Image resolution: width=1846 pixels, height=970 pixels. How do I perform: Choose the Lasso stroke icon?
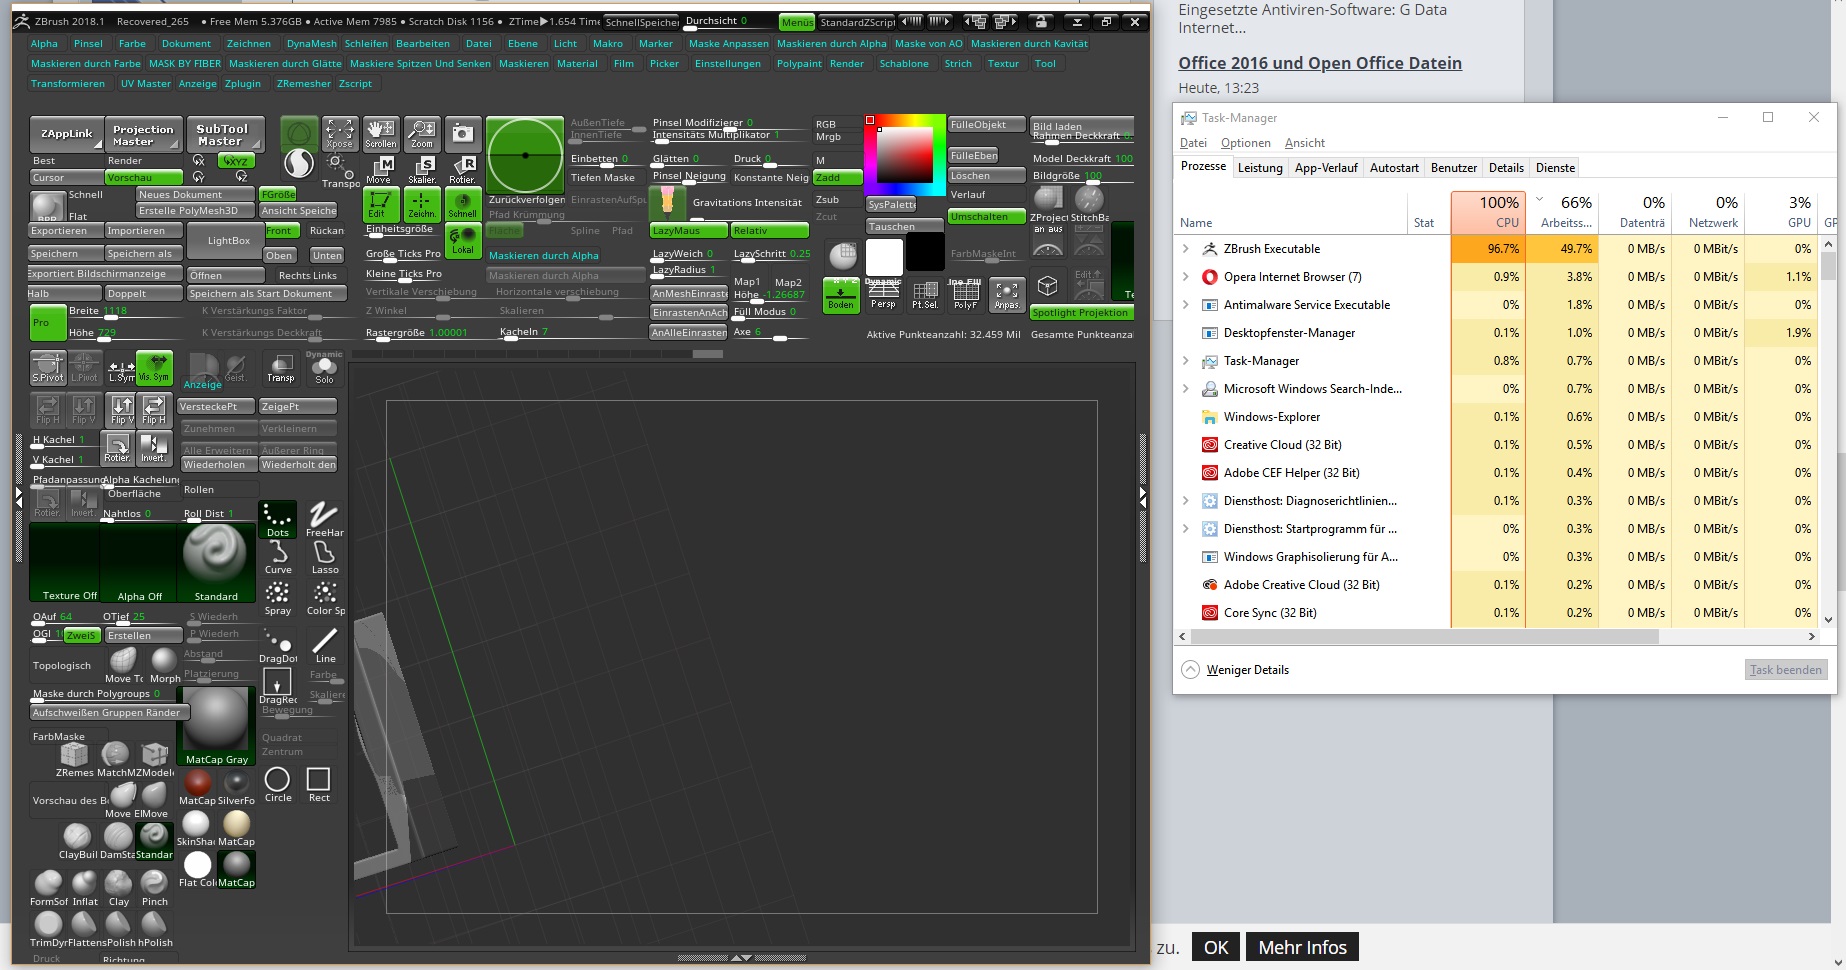[x=324, y=558]
